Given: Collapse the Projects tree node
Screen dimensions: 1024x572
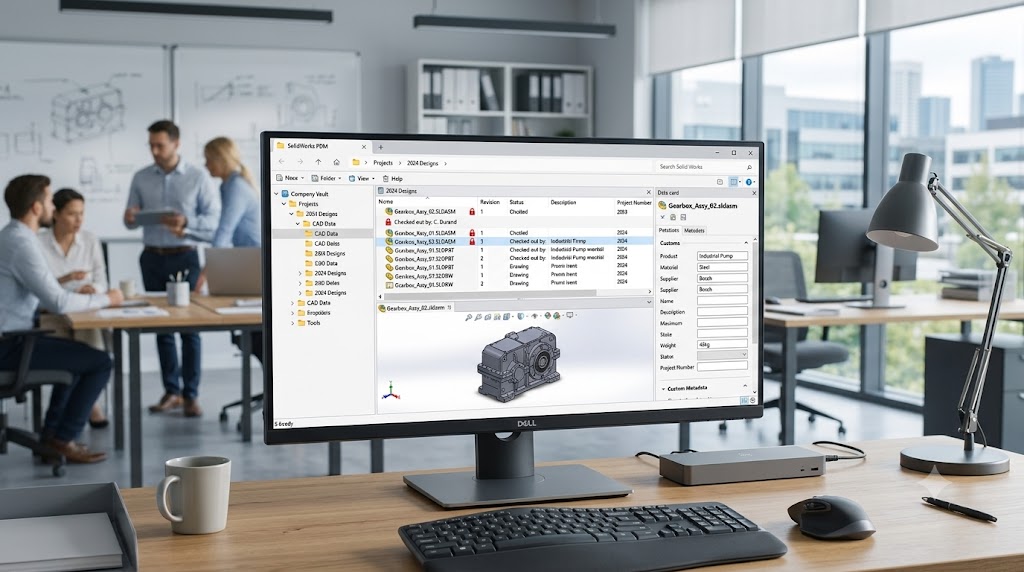Looking at the screenshot, I should coord(284,204).
